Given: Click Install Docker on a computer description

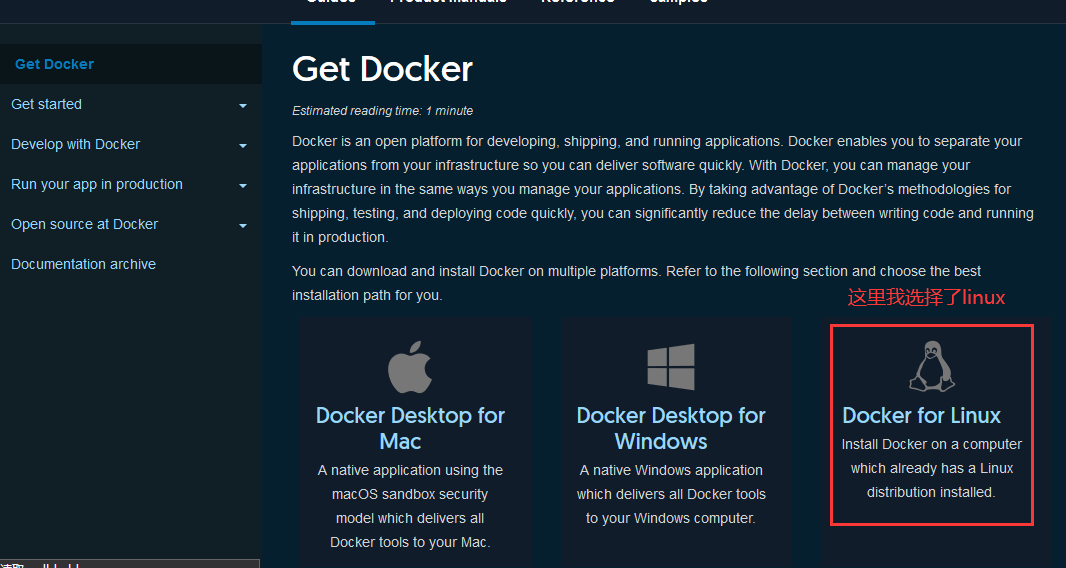Looking at the screenshot, I should click(x=931, y=468).
